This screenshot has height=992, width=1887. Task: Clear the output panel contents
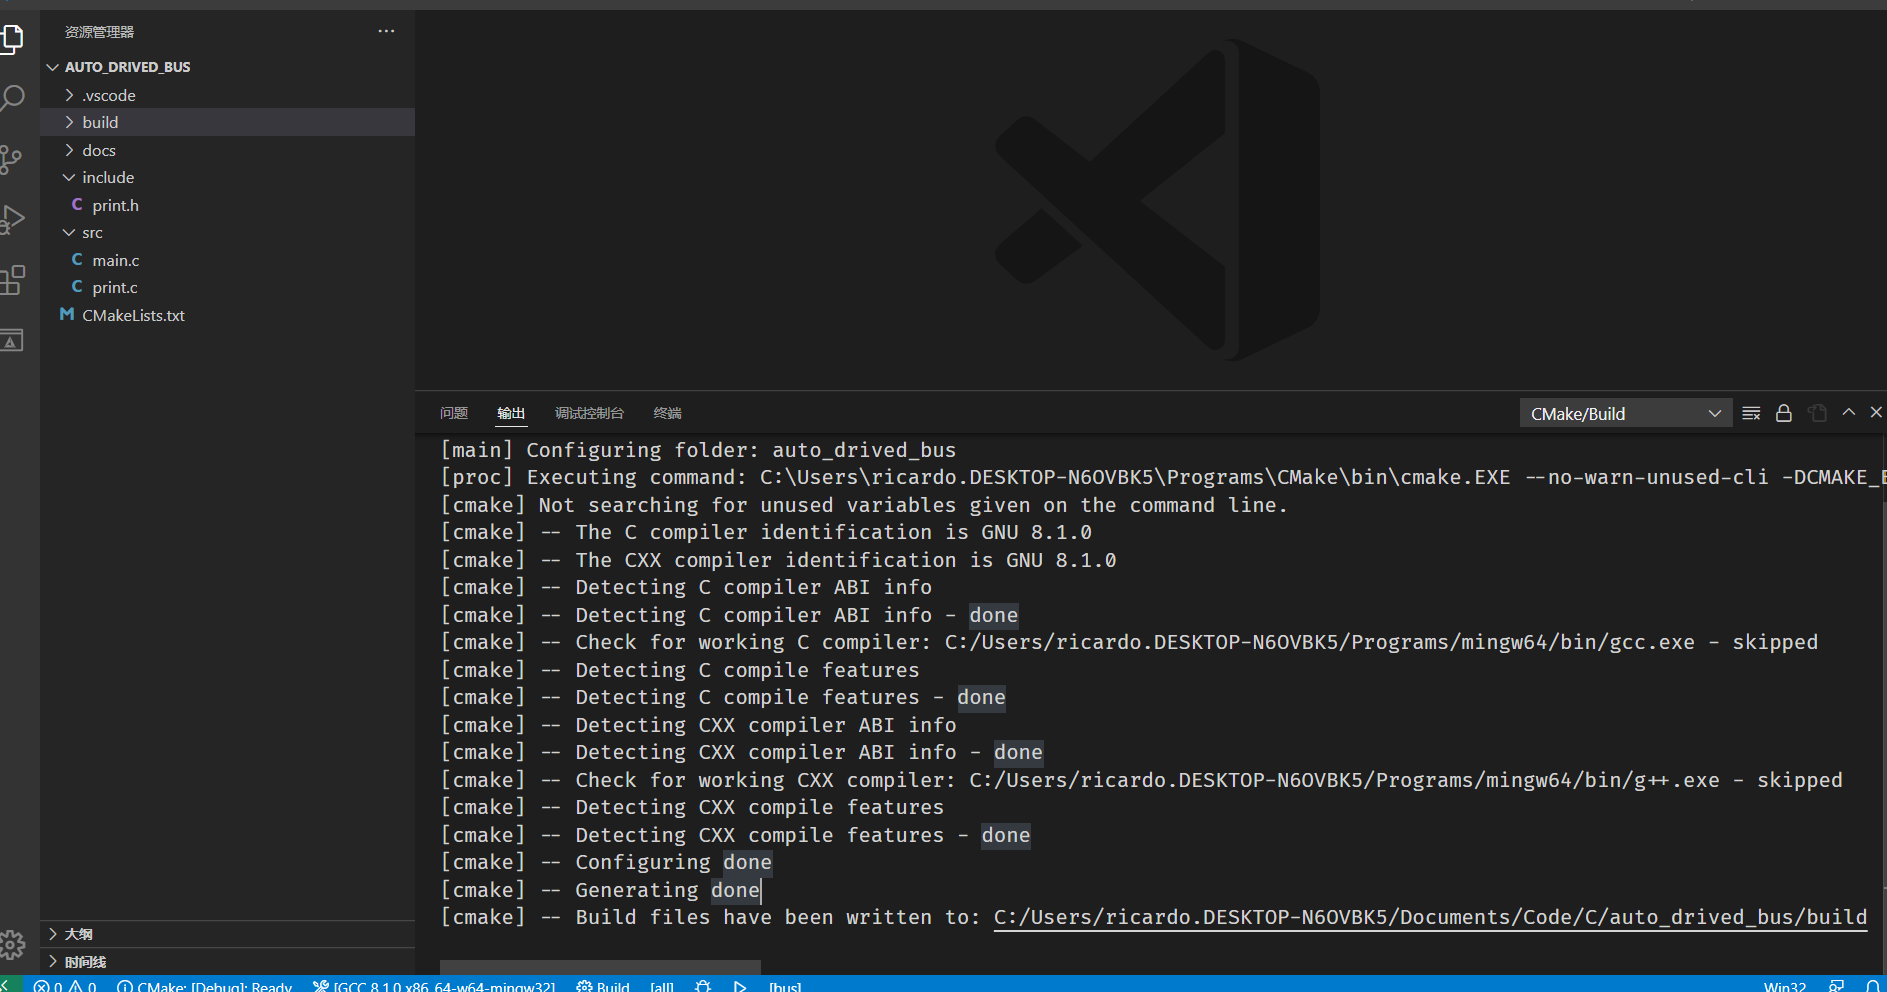click(x=1751, y=413)
